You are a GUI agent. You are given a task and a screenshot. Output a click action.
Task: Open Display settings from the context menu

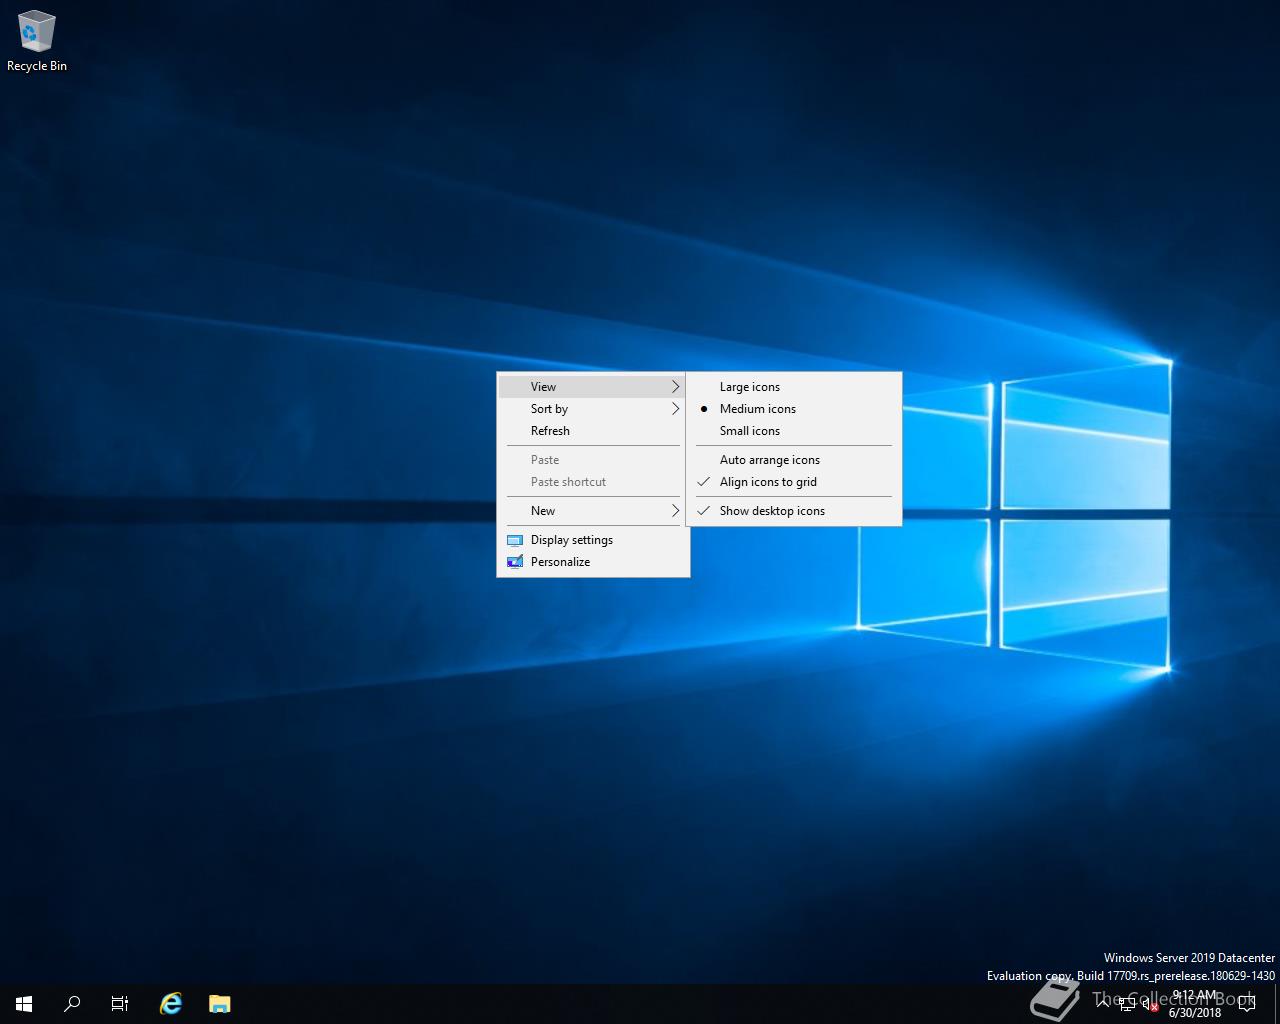pyautogui.click(x=593, y=540)
